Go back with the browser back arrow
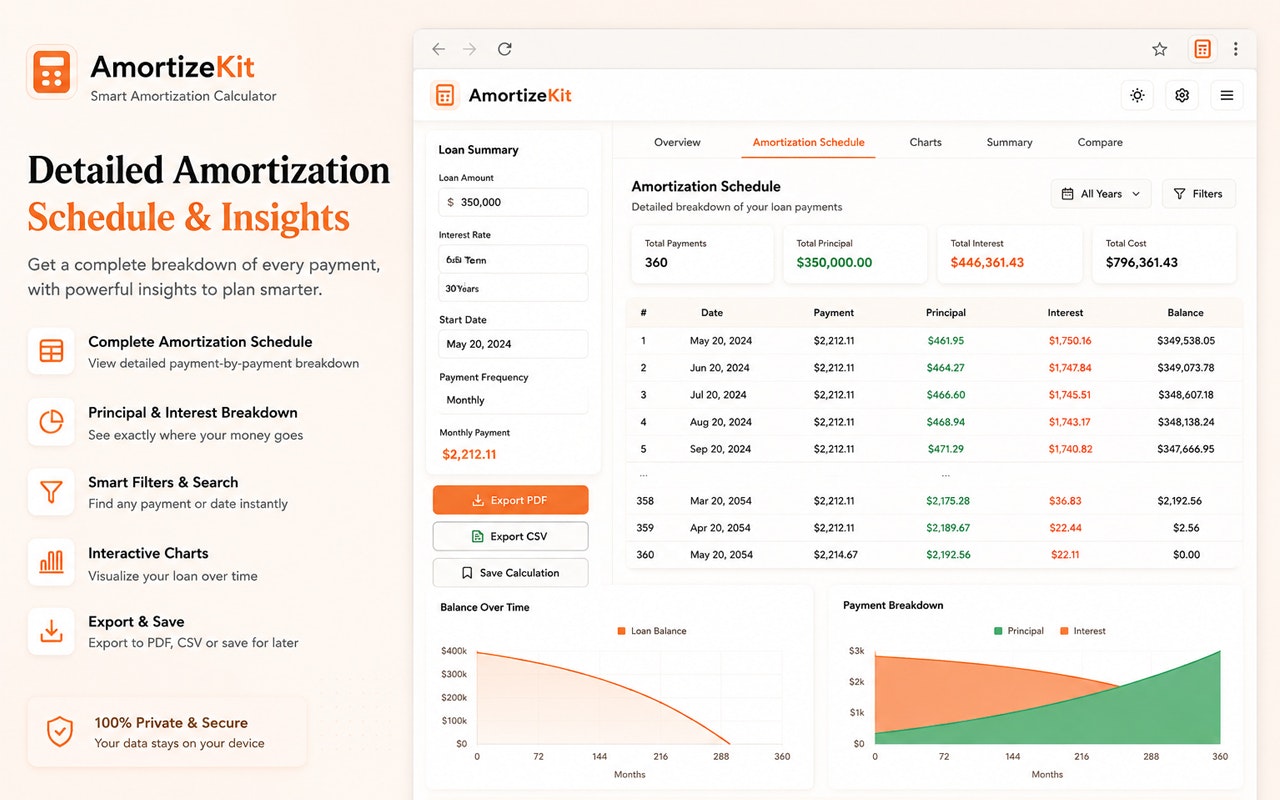The width and height of the screenshot is (1280, 800). click(x=438, y=49)
